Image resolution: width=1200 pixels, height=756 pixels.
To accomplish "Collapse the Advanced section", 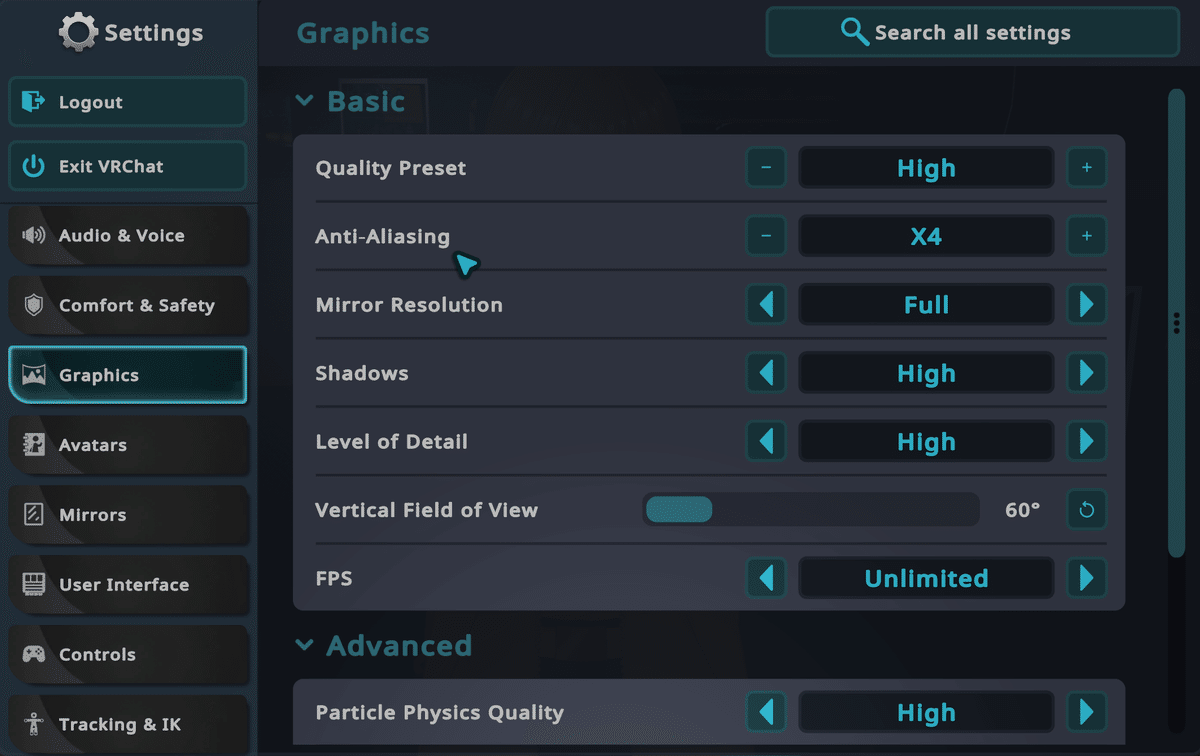I will [x=304, y=646].
